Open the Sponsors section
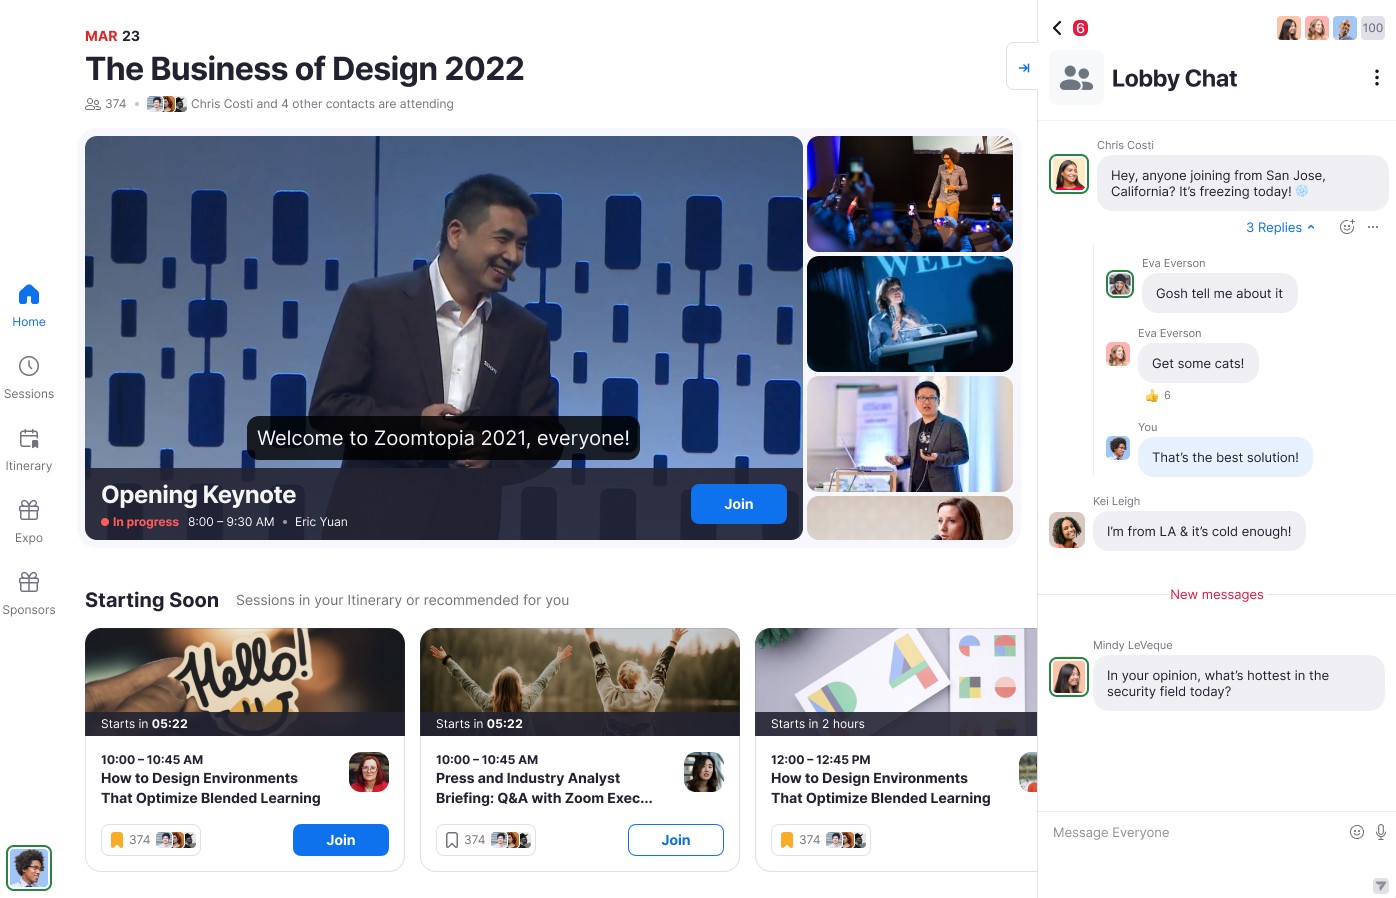This screenshot has height=898, width=1396. click(x=29, y=593)
